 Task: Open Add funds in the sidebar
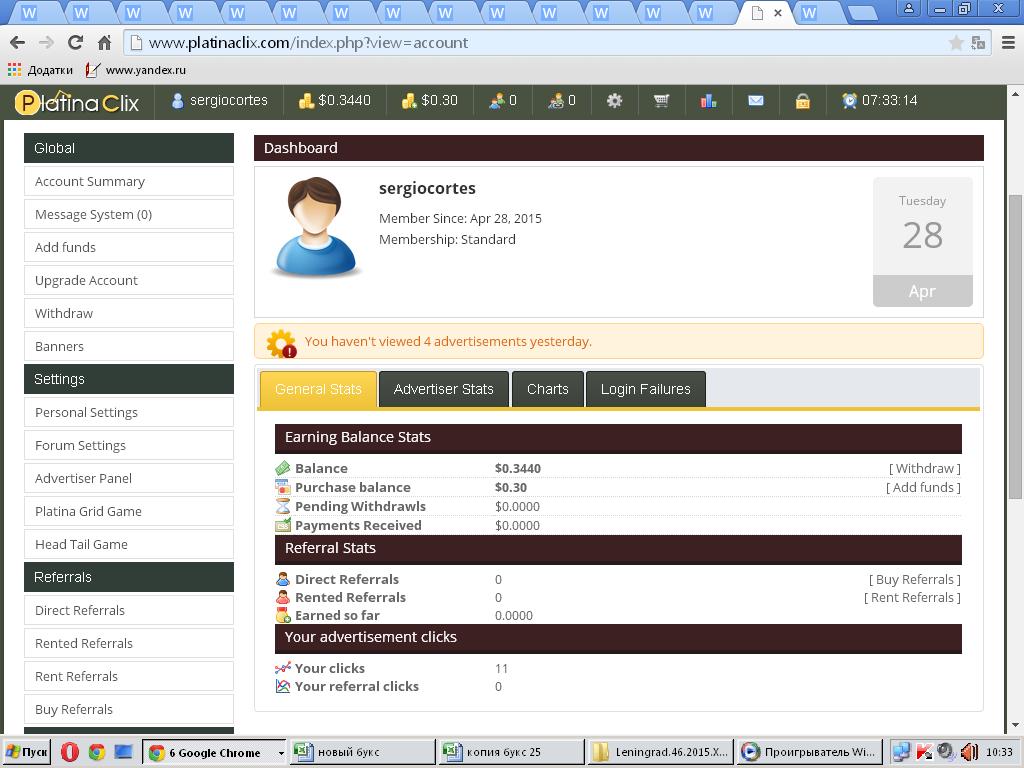[129, 248]
